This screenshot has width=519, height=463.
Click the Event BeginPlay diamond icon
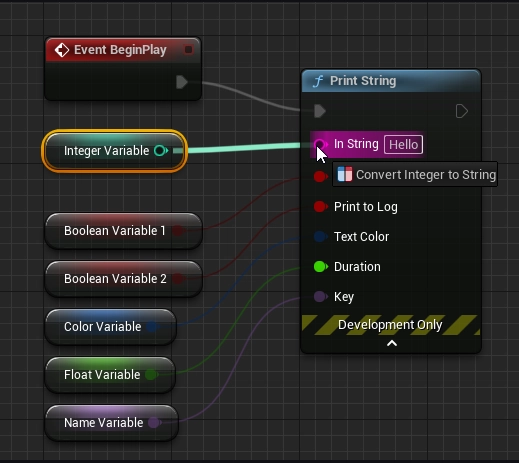(x=62, y=50)
